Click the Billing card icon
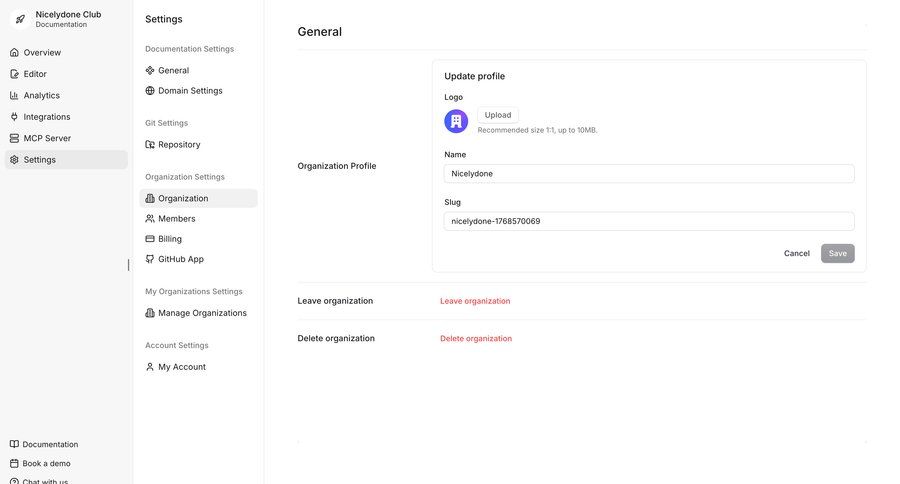Viewport: 900px width, 484px height. pos(150,239)
